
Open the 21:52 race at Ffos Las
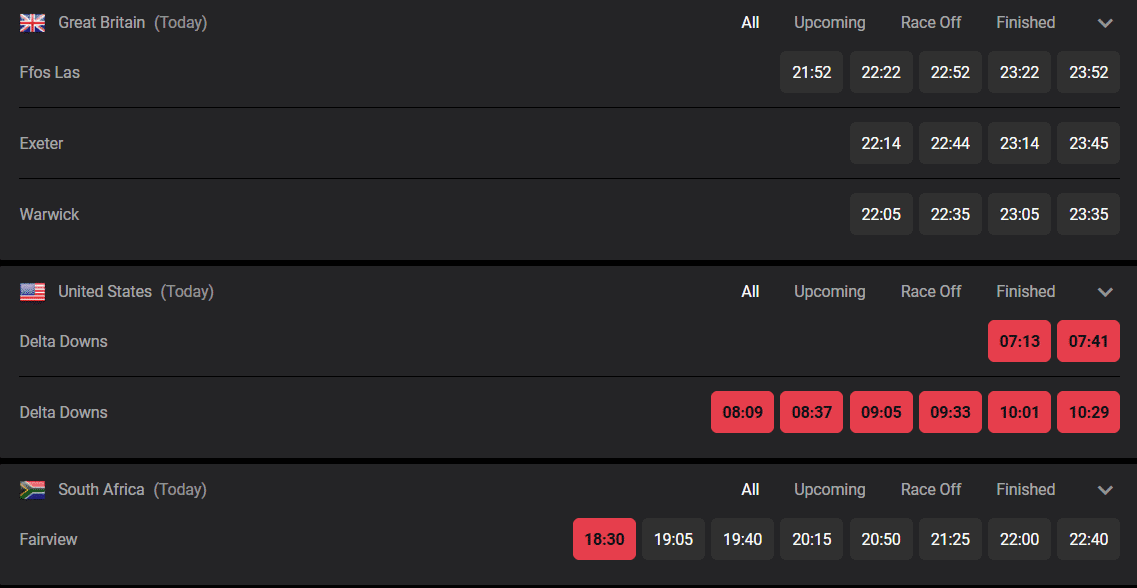[x=811, y=72]
